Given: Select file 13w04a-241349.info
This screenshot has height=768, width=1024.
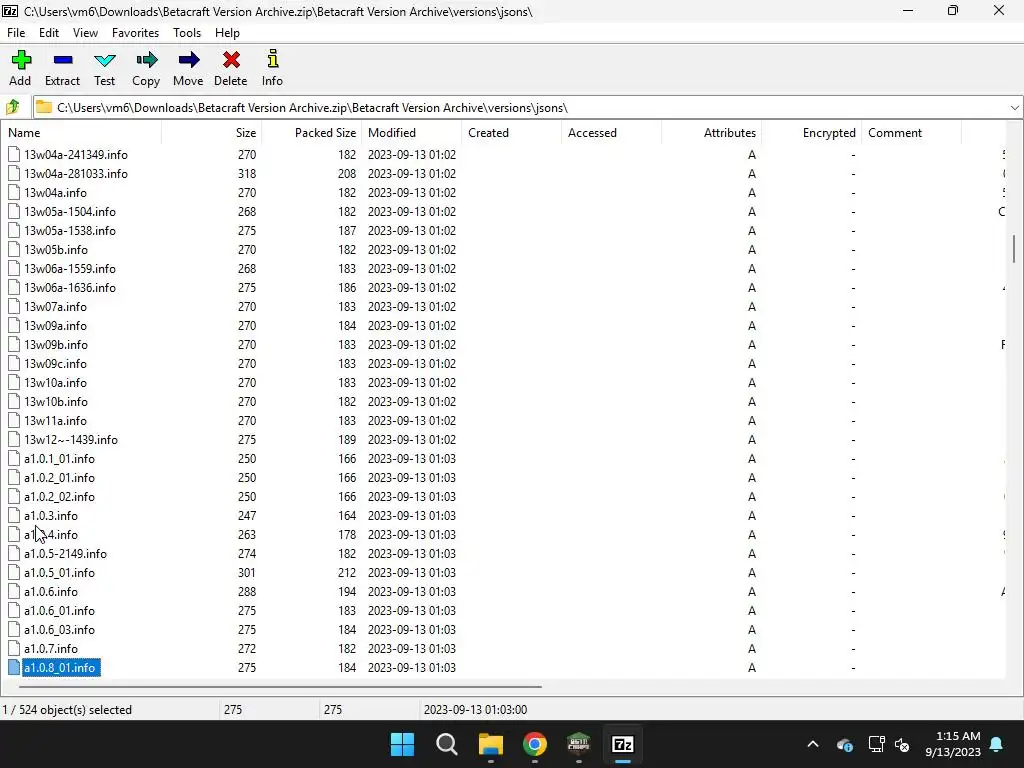Looking at the screenshot, I should pyautogui.click(x=76, y=155).
